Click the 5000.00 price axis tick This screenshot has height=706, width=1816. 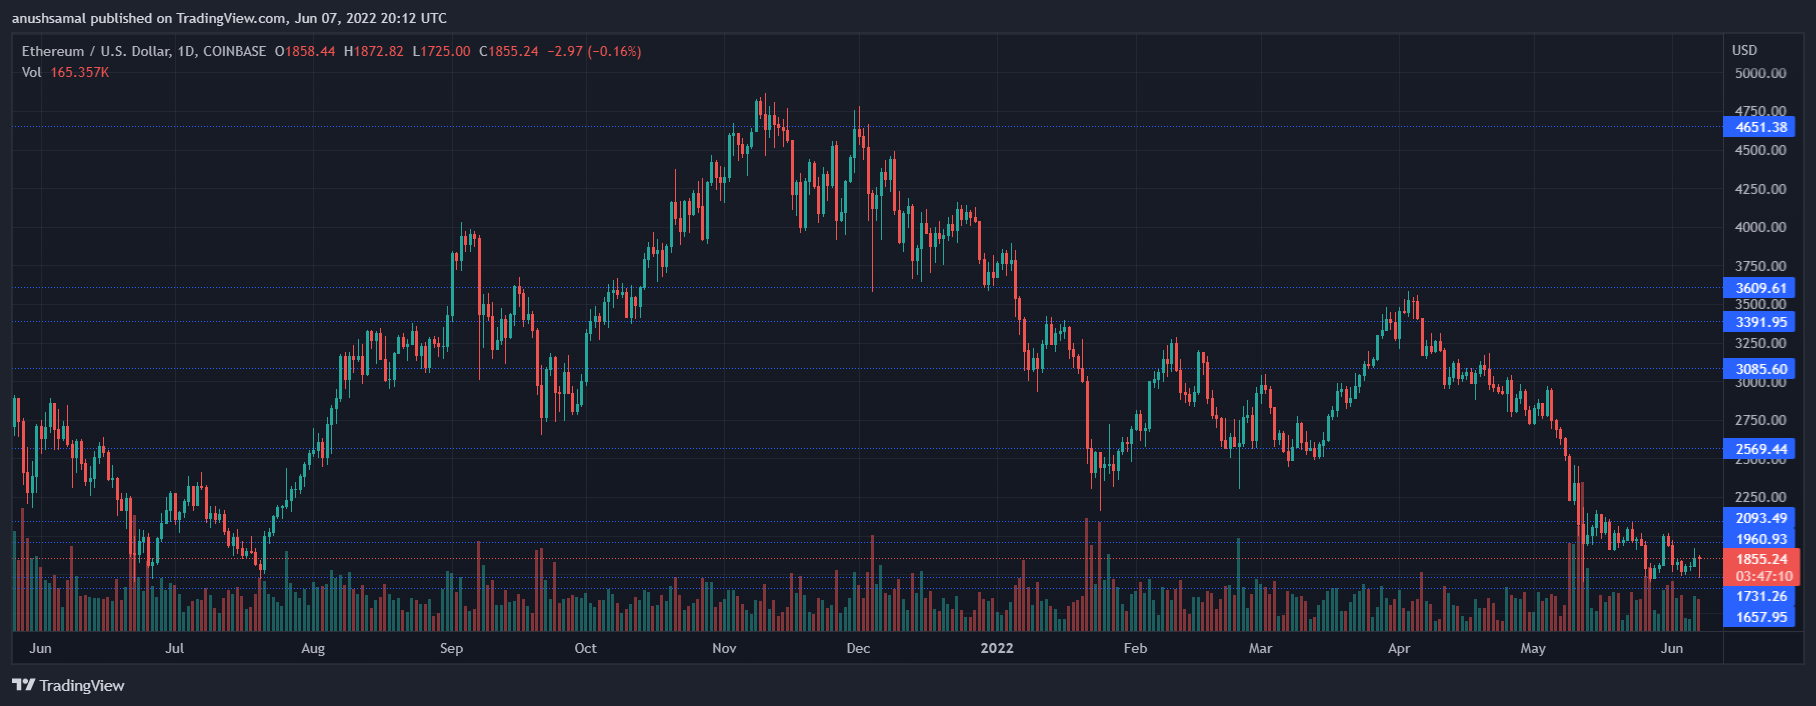[1760, 73]
